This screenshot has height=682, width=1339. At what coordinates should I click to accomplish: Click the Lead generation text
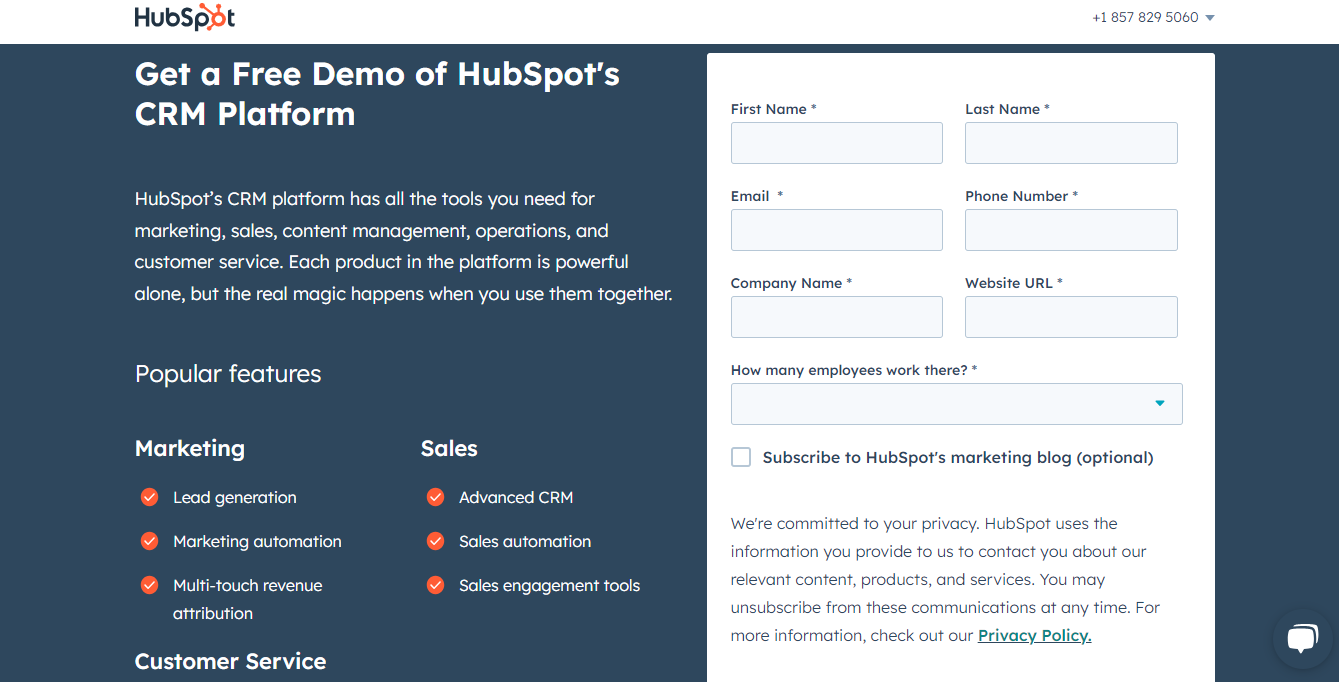tap(235, 497)
